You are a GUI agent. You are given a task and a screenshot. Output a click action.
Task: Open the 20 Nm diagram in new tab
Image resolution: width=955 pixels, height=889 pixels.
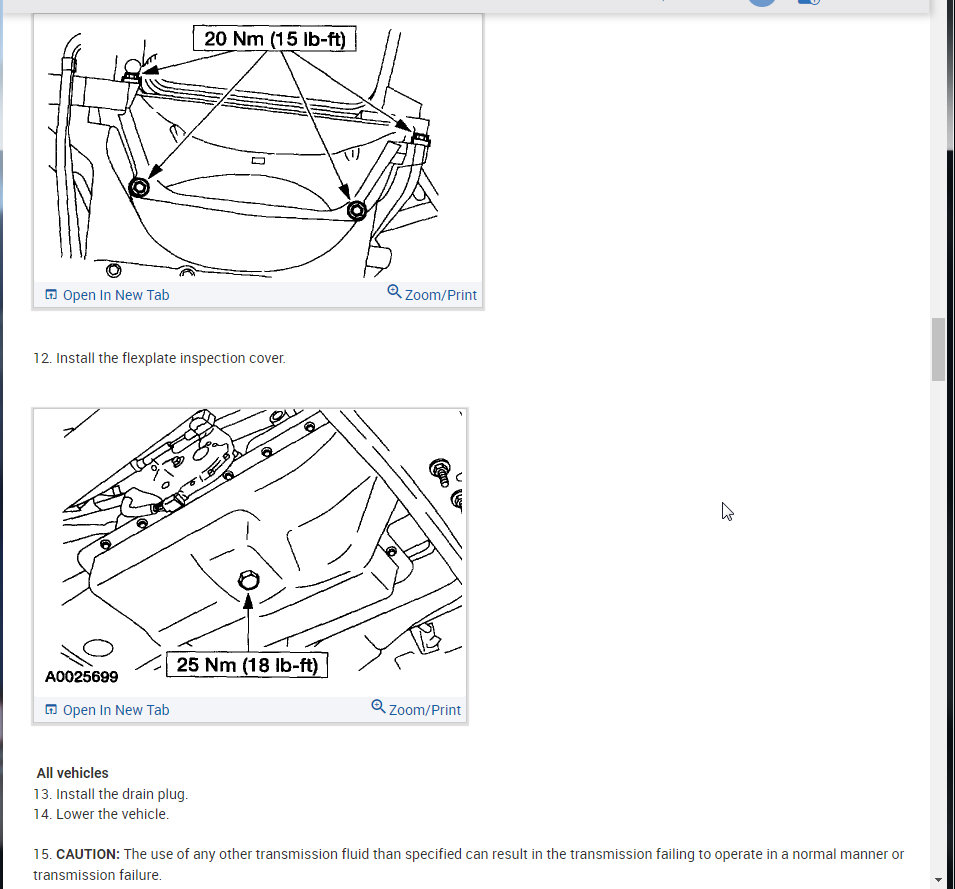point(107,295)
